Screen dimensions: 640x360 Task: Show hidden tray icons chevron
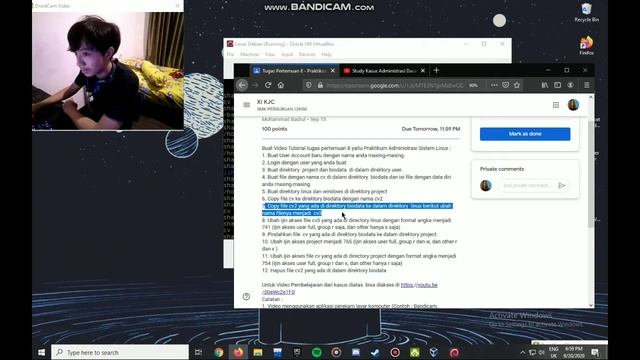[x=522, y=352]
